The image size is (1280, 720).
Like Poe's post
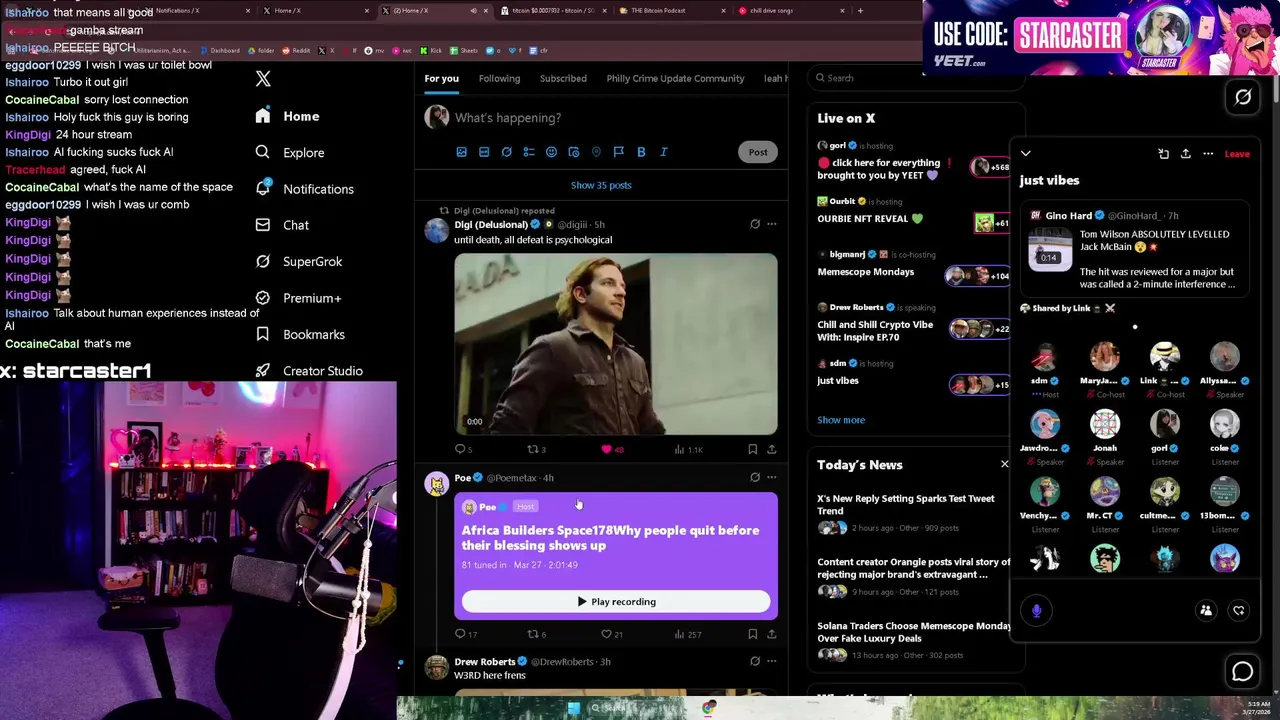pyautogui.click(x=611, y=634)
